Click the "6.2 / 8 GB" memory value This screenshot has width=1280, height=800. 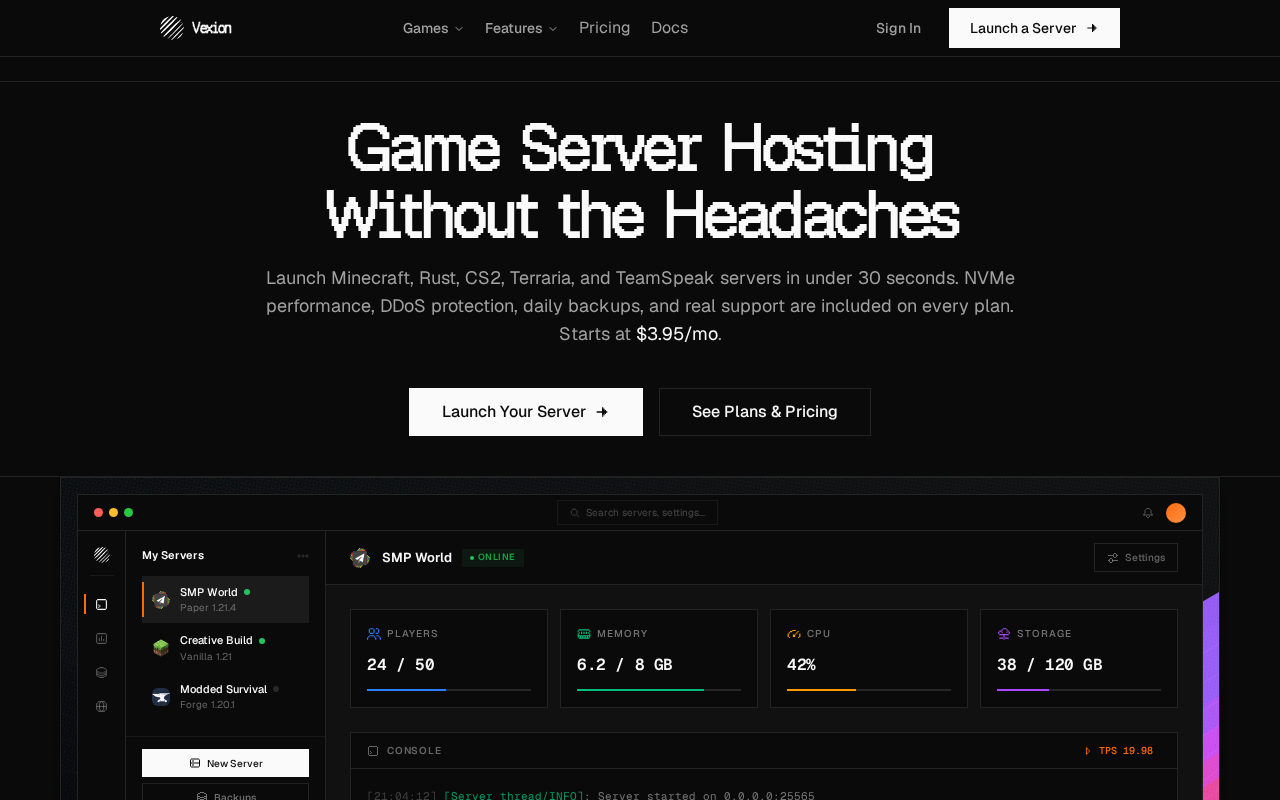(x=625, y=665)
